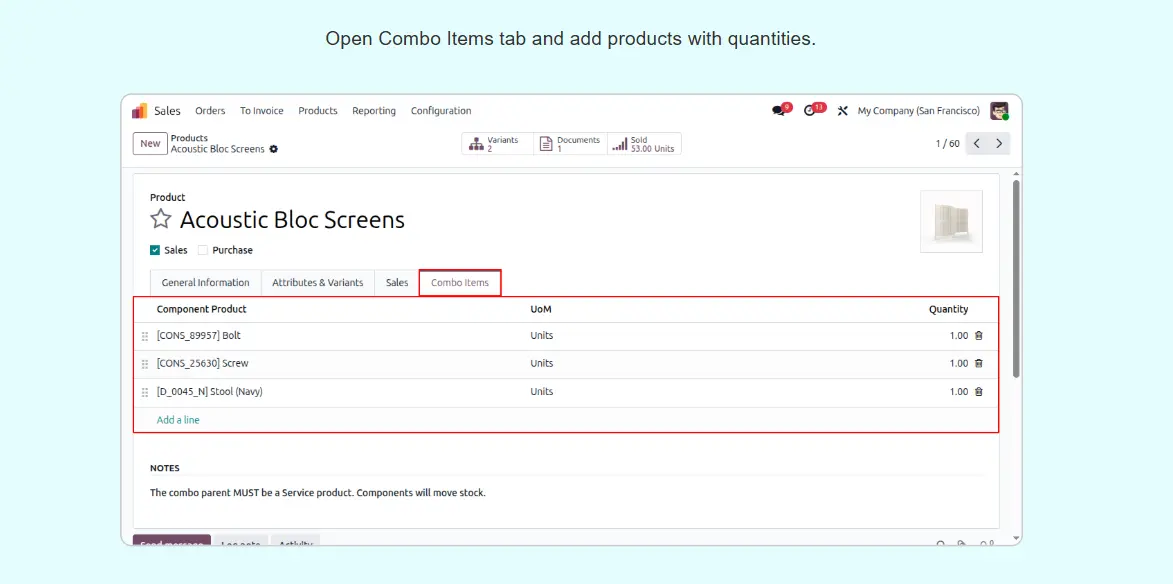Image resolution: width=1173 pixels, height=584 pixels.
Task: Delete the Bolt component line
Action: pyautogui.click(x=978, y=336)
